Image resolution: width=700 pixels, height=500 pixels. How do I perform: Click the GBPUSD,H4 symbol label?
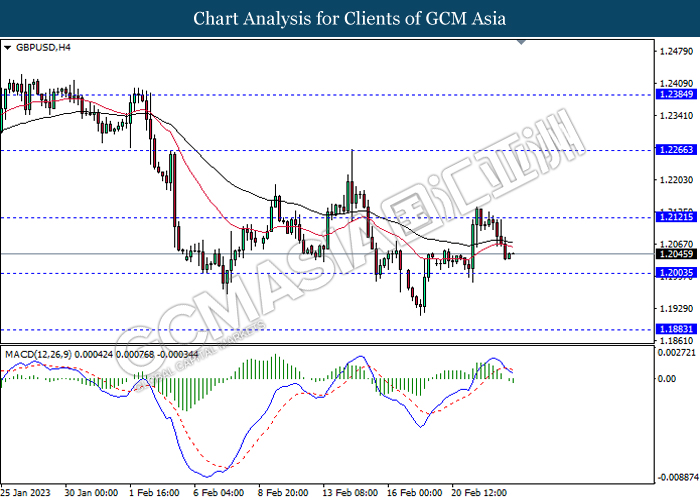pos(43,47)
